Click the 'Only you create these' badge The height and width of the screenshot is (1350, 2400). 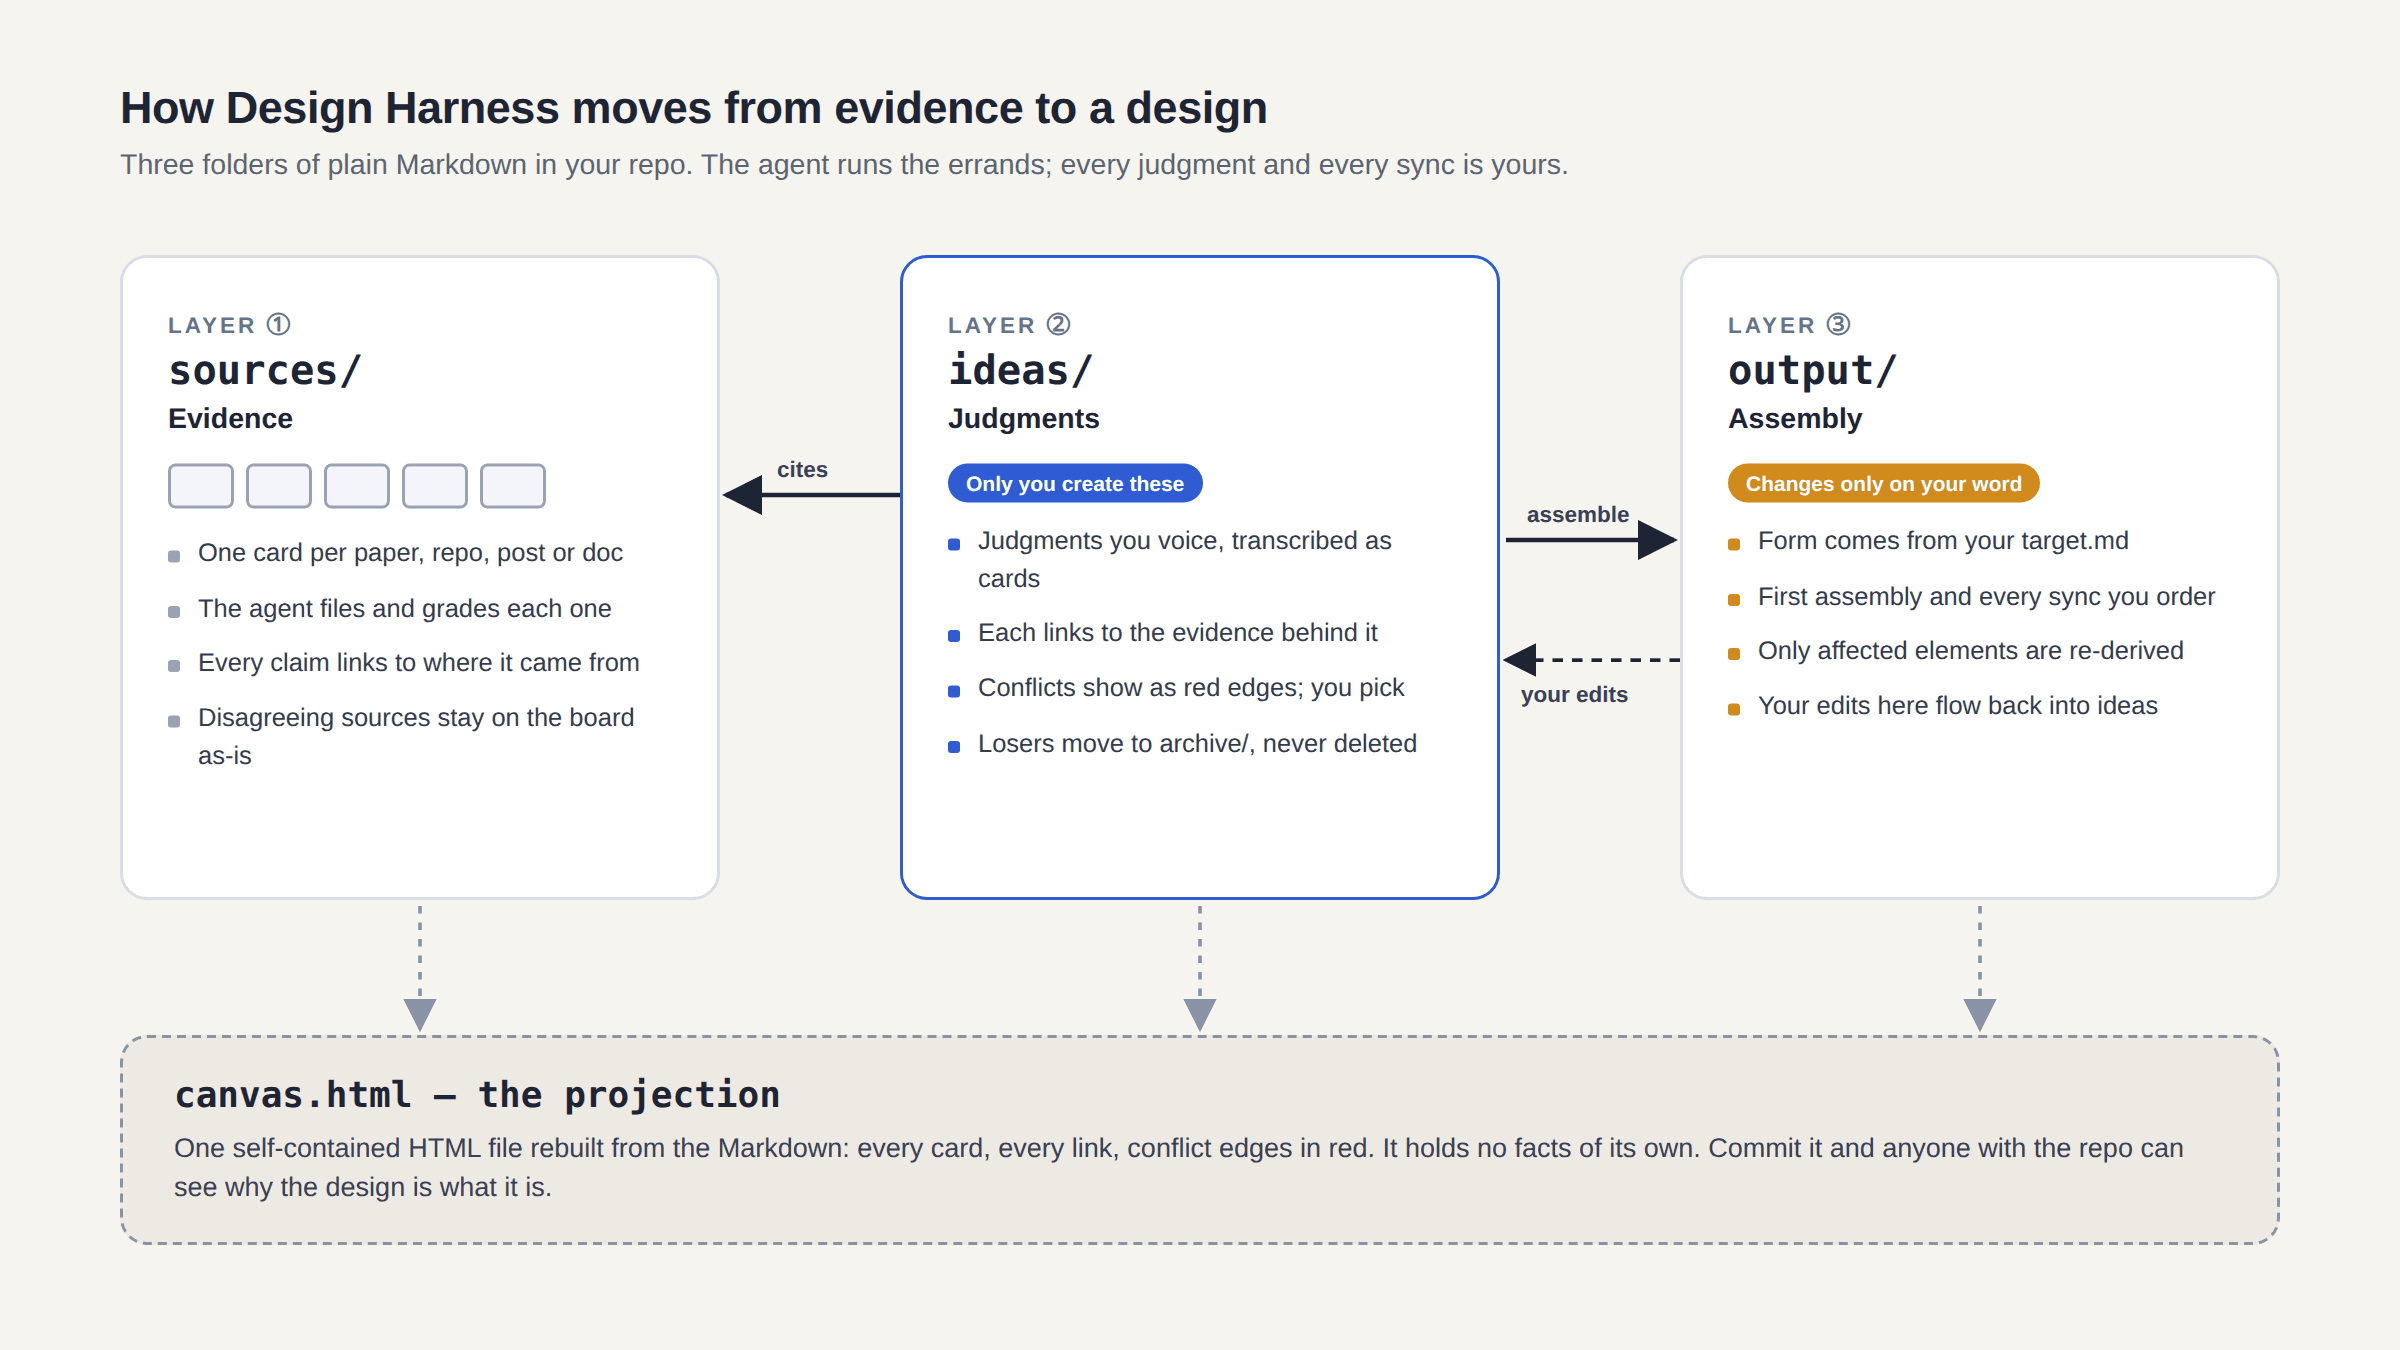pyautogui.click(x=1075, y=483)
